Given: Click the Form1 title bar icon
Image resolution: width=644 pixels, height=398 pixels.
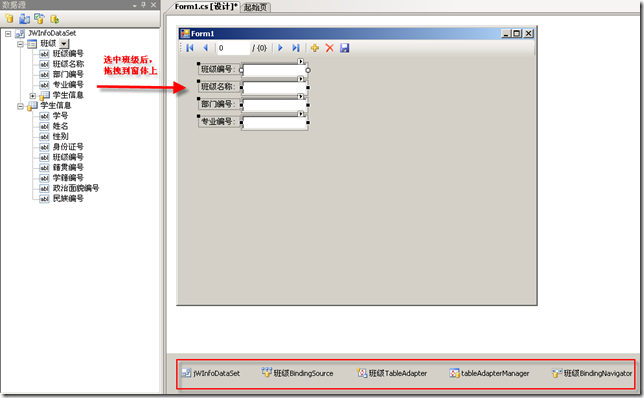Looking at the screenshot, I should pos(185,34).
